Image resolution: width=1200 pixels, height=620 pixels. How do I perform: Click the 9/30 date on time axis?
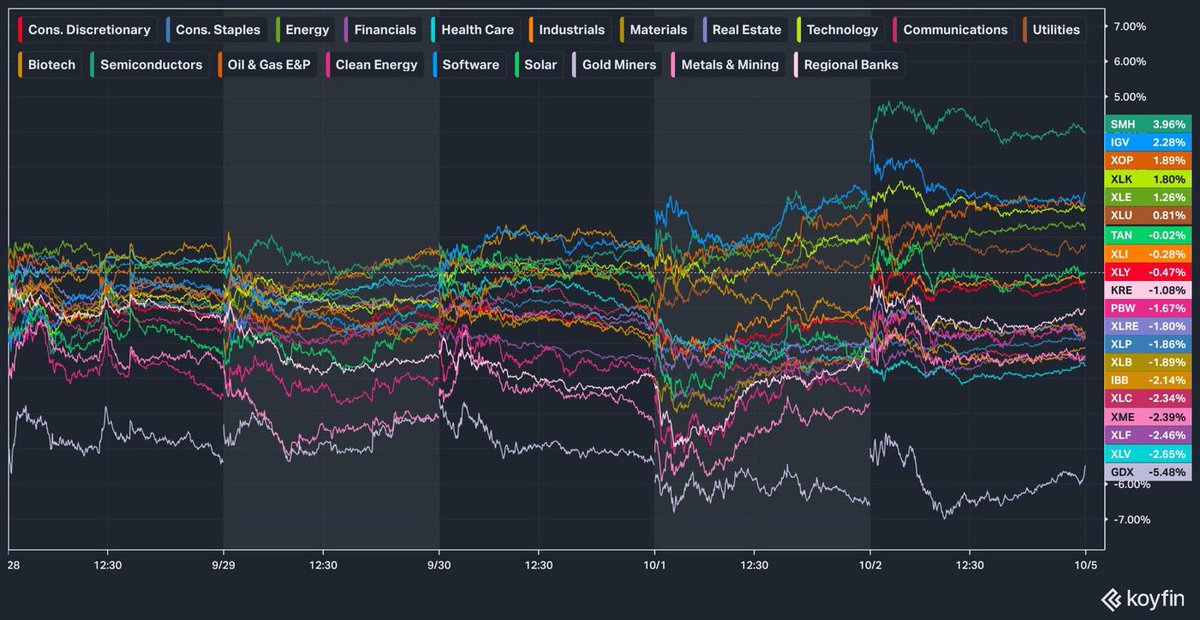[439, 565]
